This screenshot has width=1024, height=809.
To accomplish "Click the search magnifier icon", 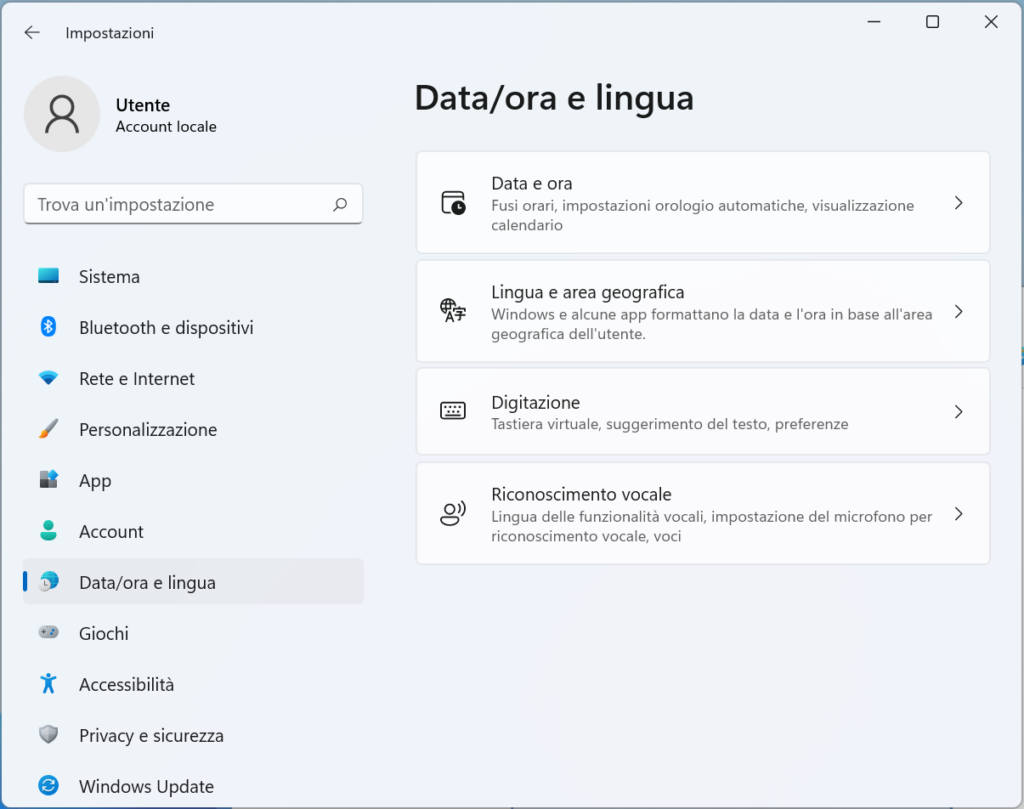I will coord(340,204).
